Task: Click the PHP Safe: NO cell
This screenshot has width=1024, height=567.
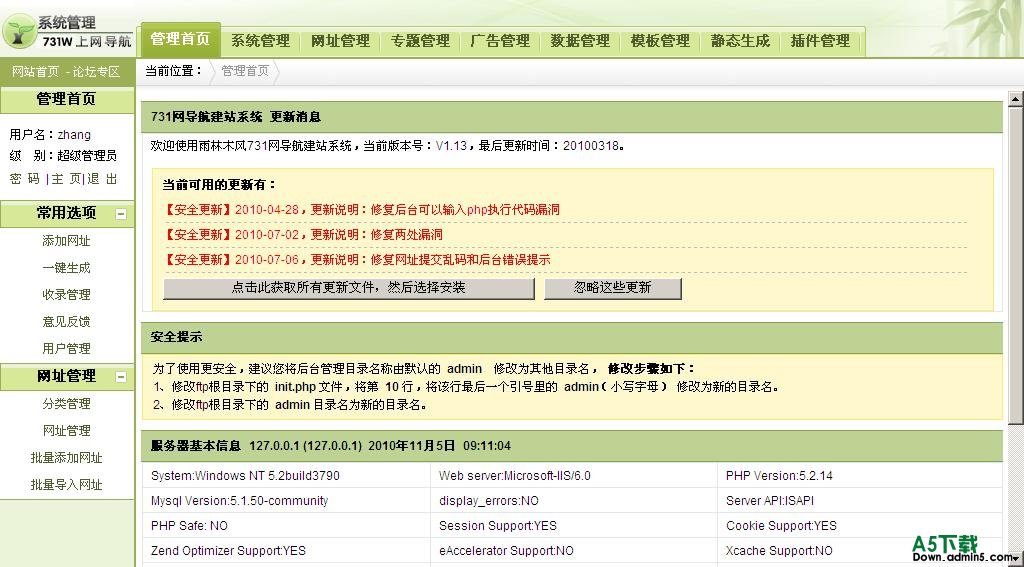Action: tap(286, 526)
